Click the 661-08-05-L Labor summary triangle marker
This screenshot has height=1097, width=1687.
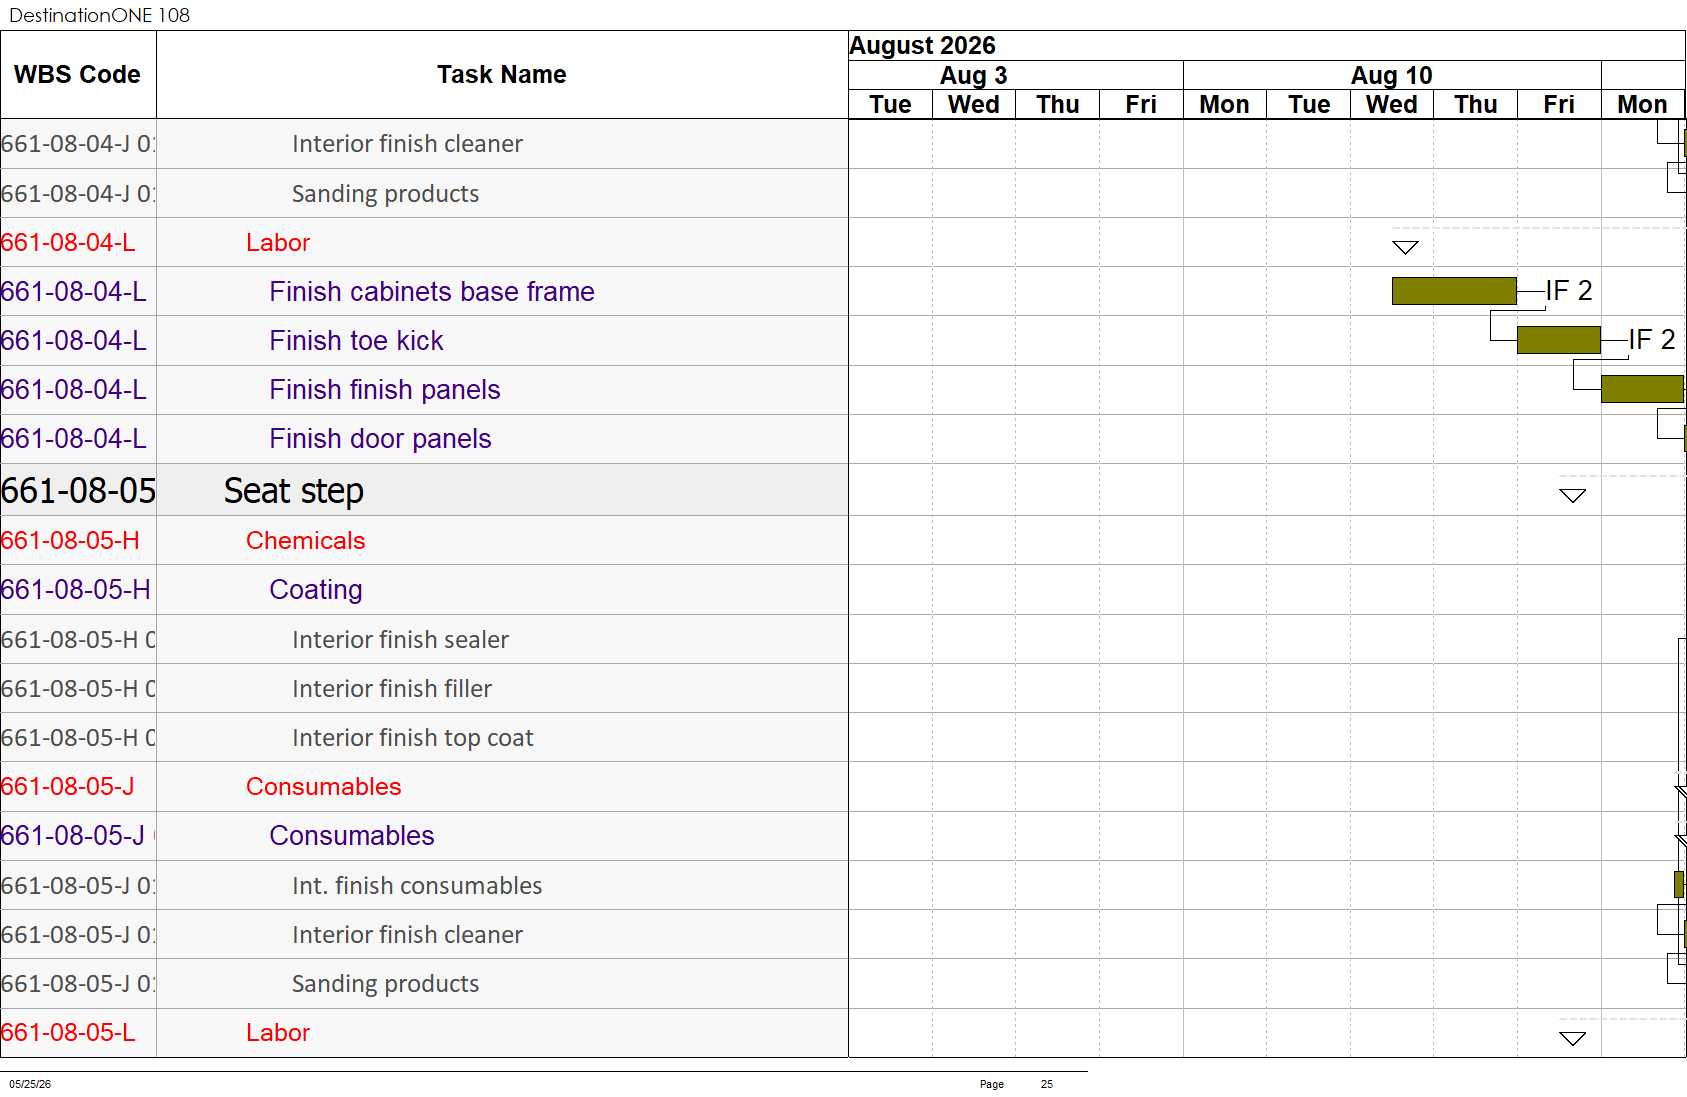[x=1572, y=1038]
